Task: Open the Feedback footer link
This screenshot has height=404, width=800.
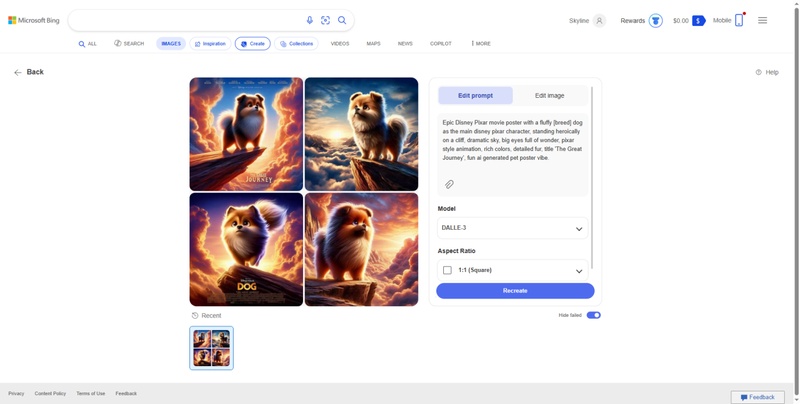Action: [126, 394]
